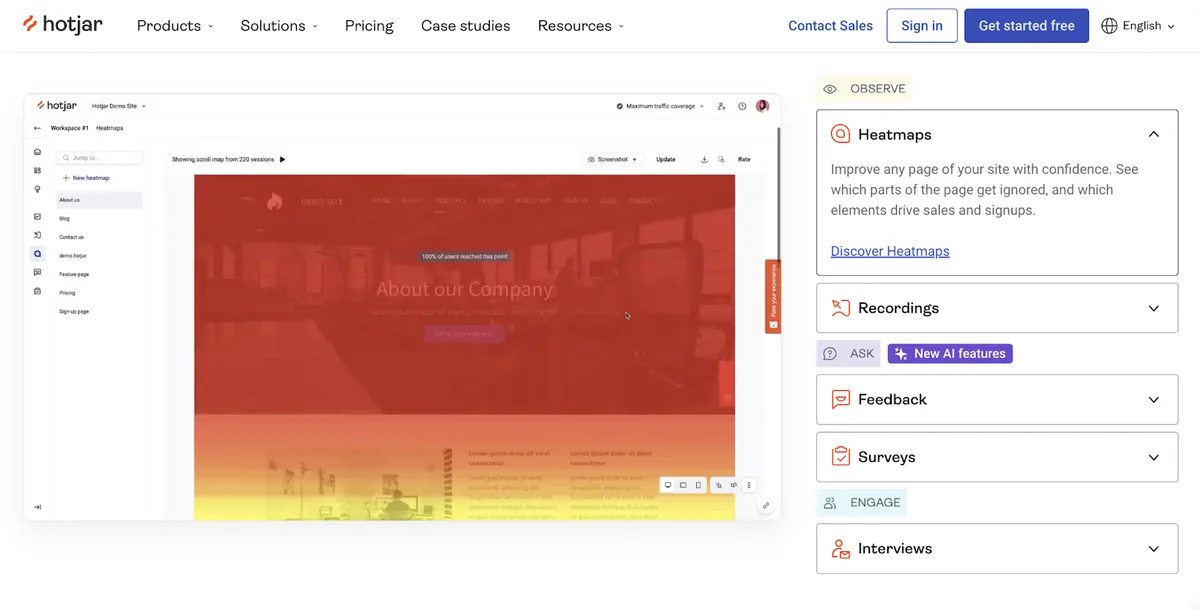Click the Heatmaps breadcrumb

click(110, 128)
